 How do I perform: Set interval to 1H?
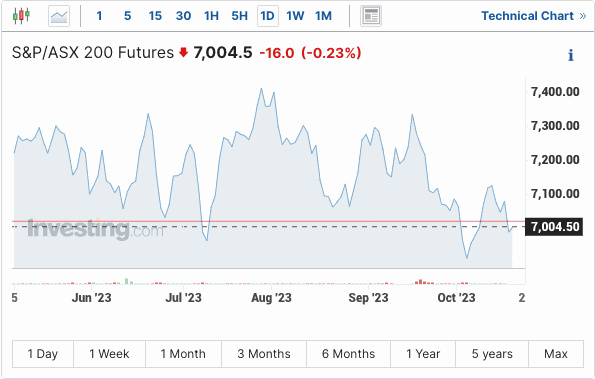coord(211,16)
